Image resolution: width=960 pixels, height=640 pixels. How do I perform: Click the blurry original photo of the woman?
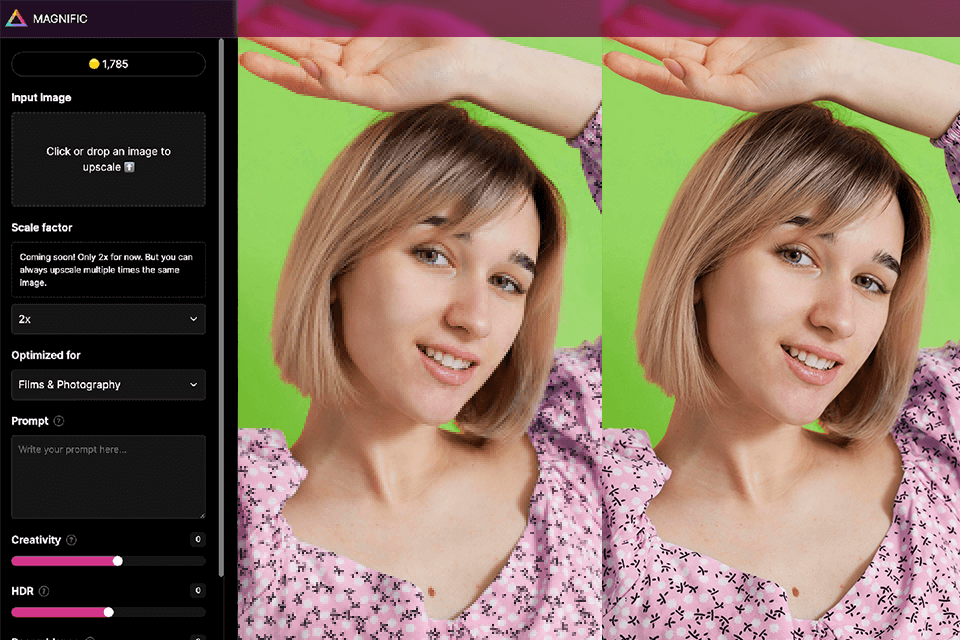pos(419,338)
